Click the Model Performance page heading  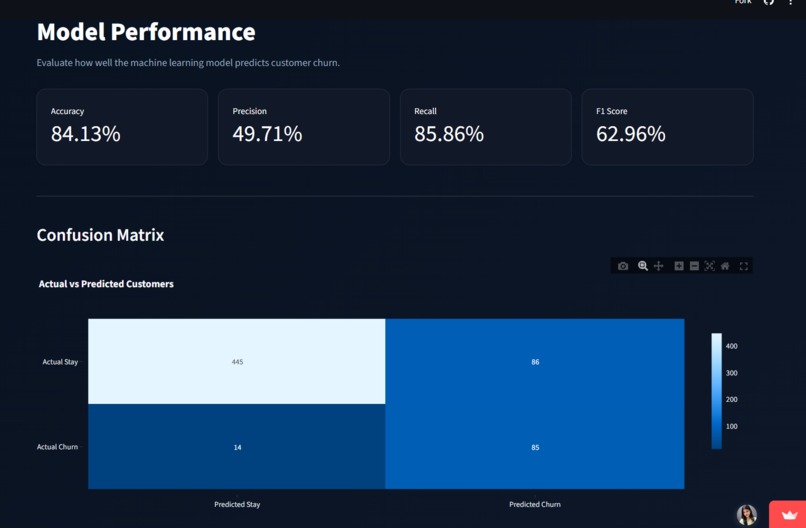[146, 32]
